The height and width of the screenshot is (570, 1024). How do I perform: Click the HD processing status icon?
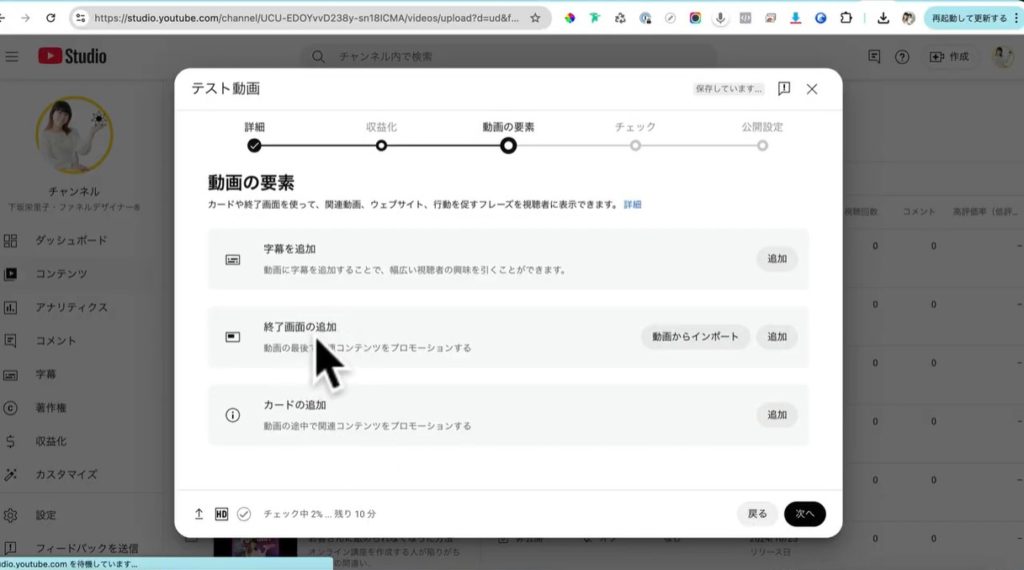pos(221,514)
